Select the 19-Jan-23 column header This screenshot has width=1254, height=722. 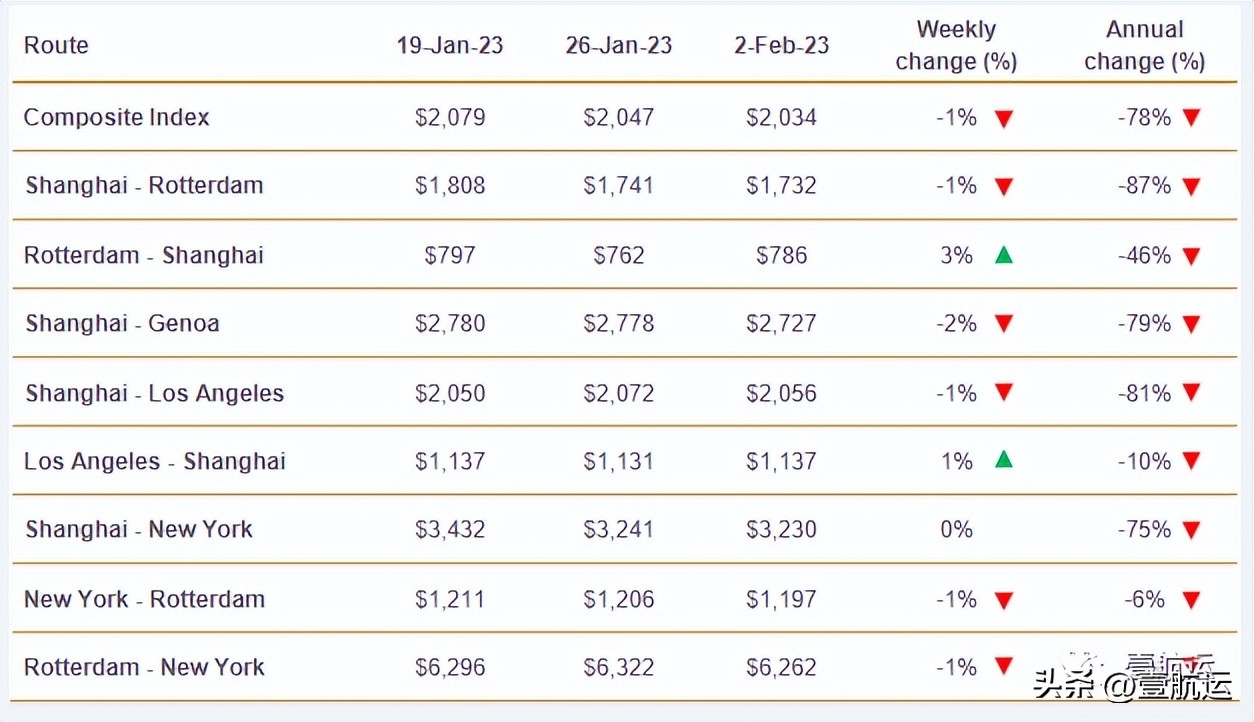pyautogui.click(x=450, y=45)
